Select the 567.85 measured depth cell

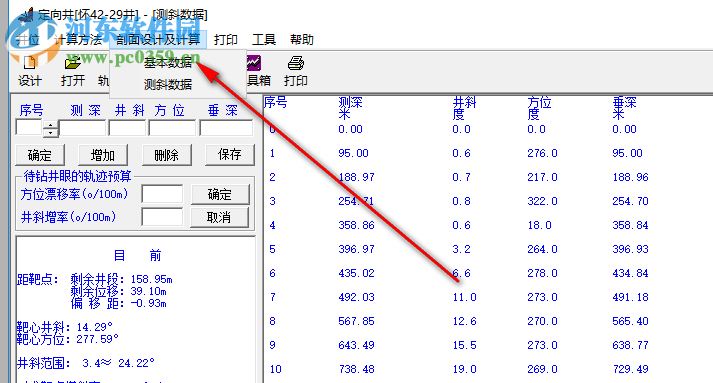point(356,322)
